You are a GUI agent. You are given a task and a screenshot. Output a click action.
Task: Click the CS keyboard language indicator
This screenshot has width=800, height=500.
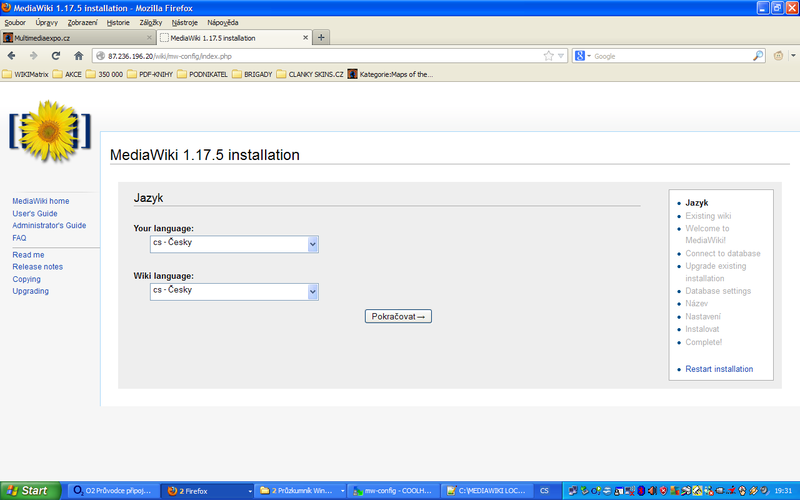click(x=544, y=491)
